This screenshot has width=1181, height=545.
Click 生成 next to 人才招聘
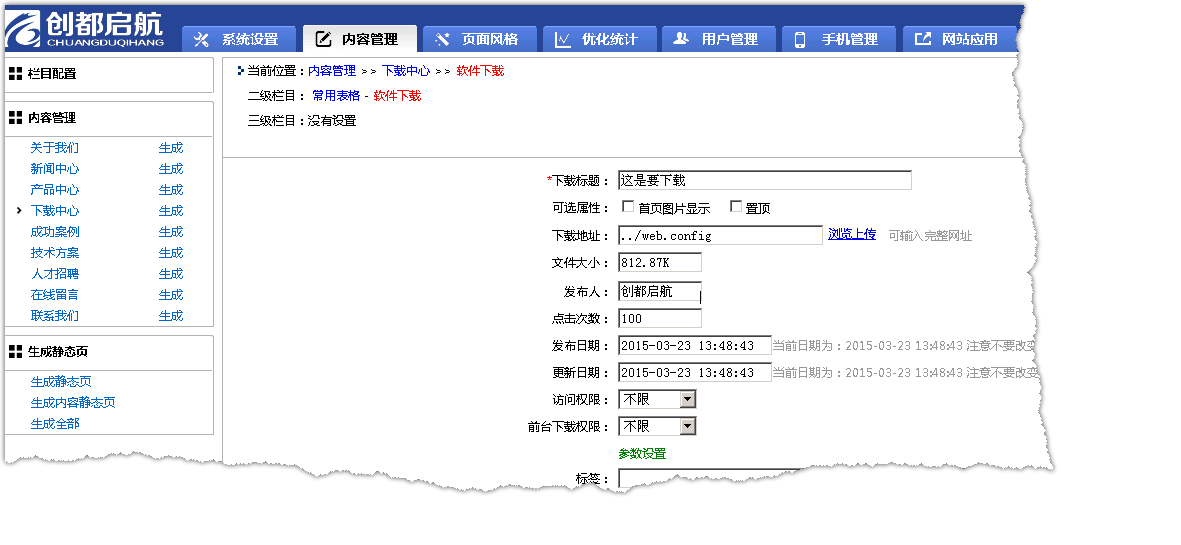[x=171, y=274]
